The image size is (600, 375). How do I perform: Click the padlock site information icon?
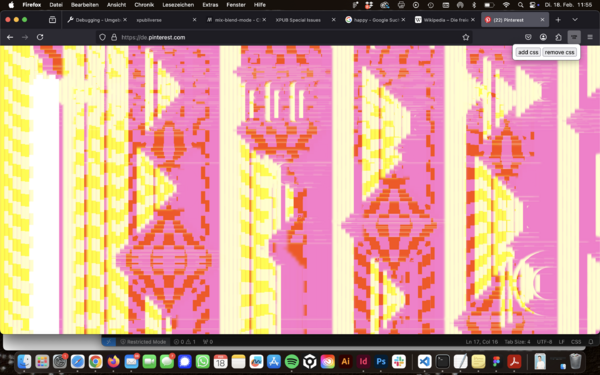(x=114, y=37)
